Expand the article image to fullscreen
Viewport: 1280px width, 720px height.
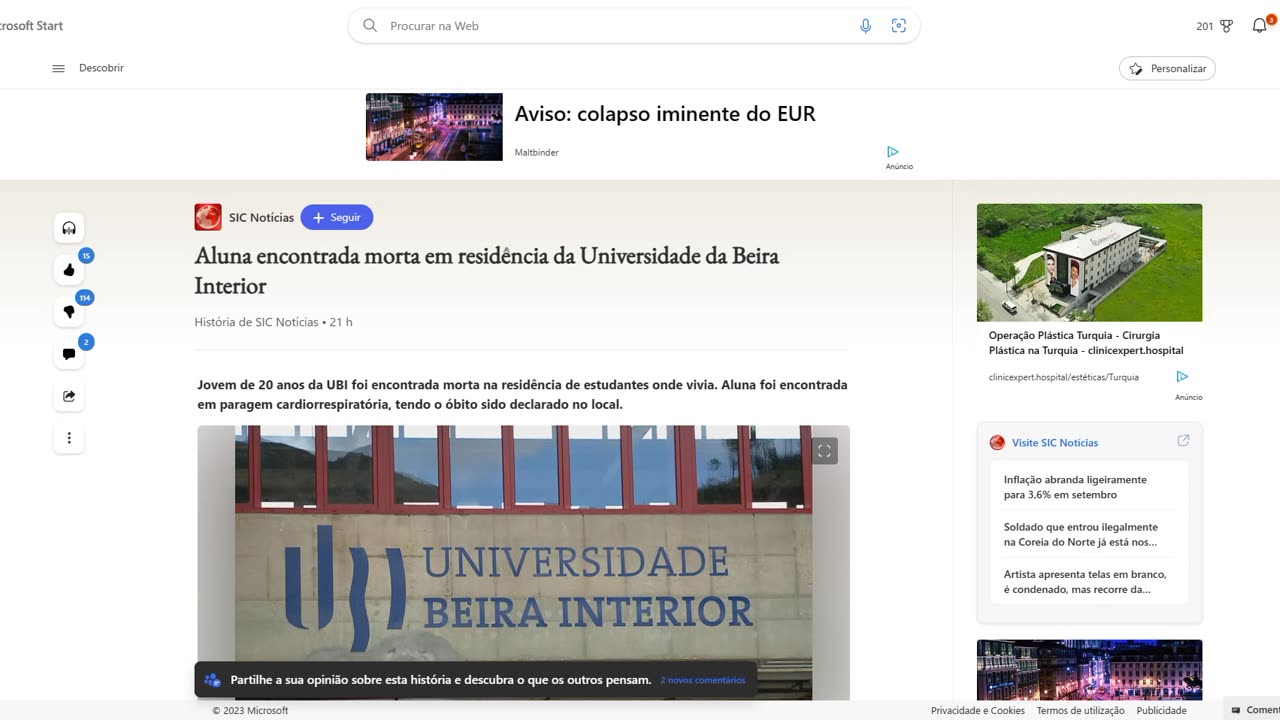[x=824, y=451]
